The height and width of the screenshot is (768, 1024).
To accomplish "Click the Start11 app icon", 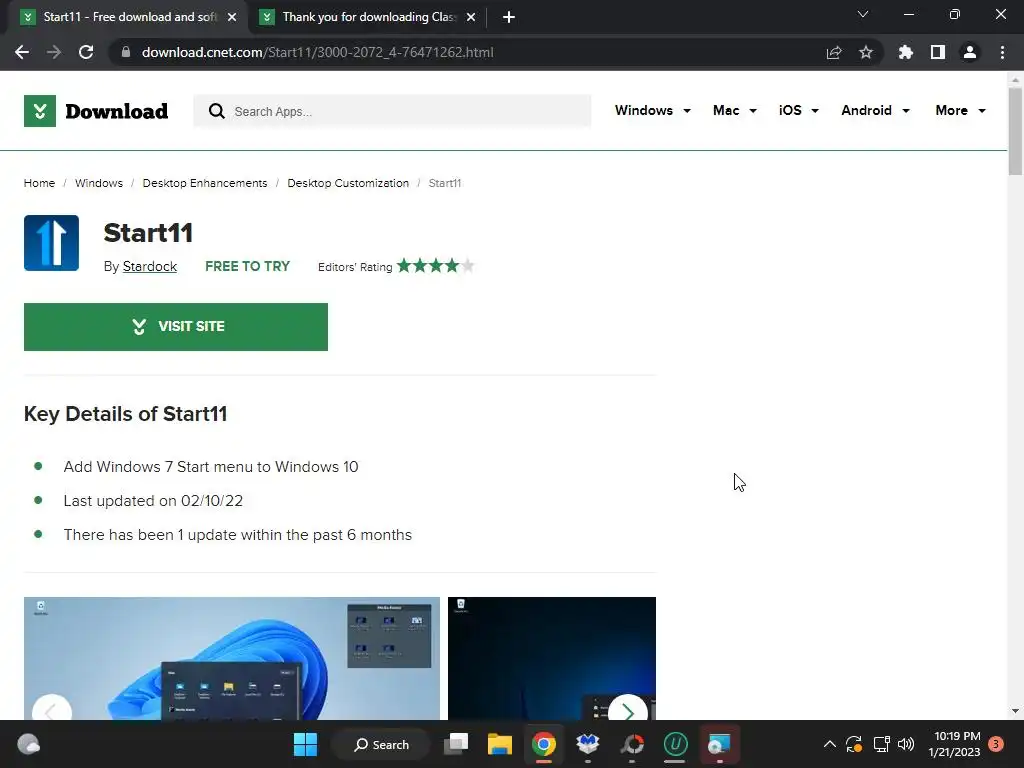I will pyautogui.click(x=52, y=243).
